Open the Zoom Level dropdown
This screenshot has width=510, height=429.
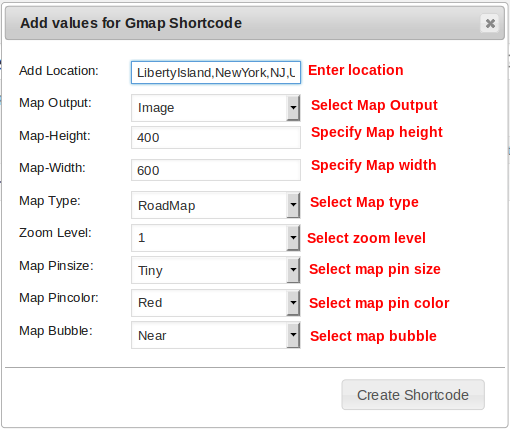pyautogui.click(x=216, y=238)
